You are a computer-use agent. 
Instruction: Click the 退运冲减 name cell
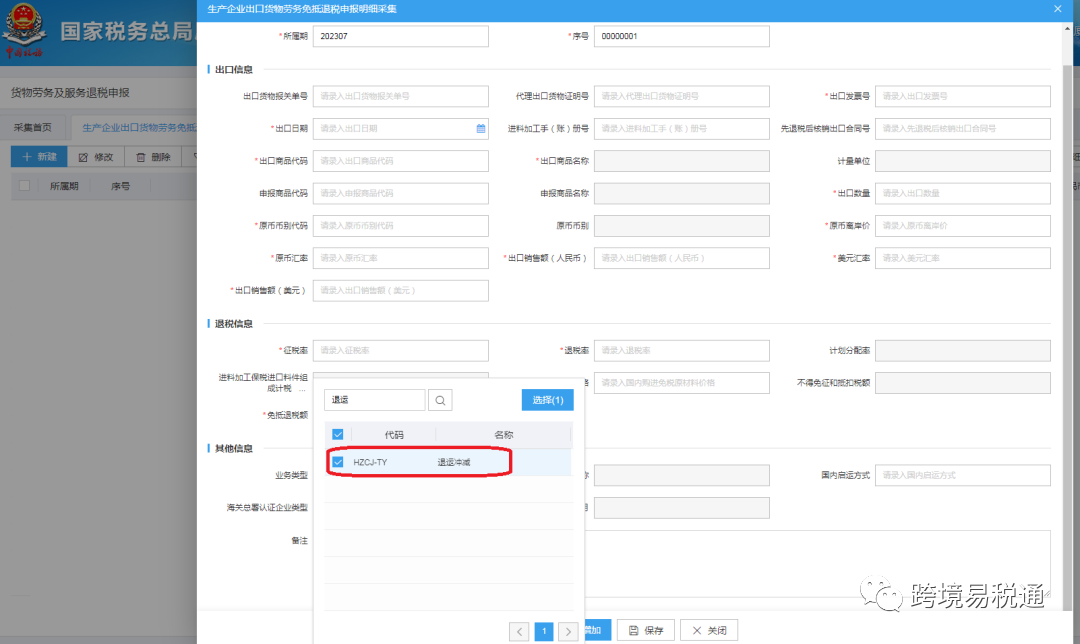pos(454,462)
